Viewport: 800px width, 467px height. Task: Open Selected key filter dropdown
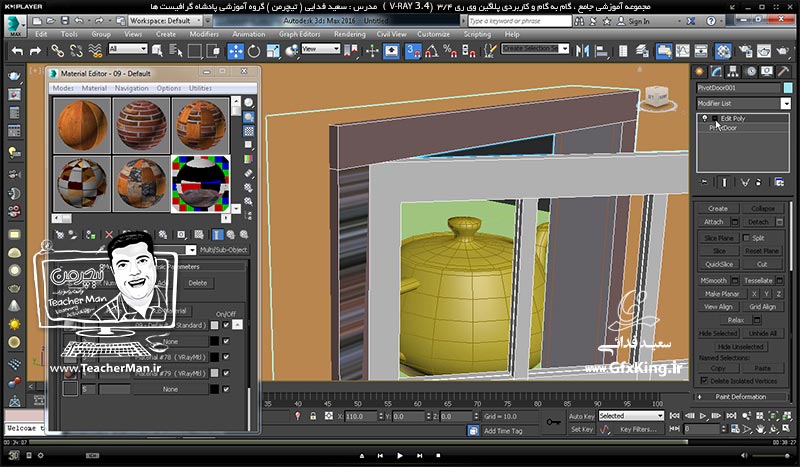(x=631, y=416)
